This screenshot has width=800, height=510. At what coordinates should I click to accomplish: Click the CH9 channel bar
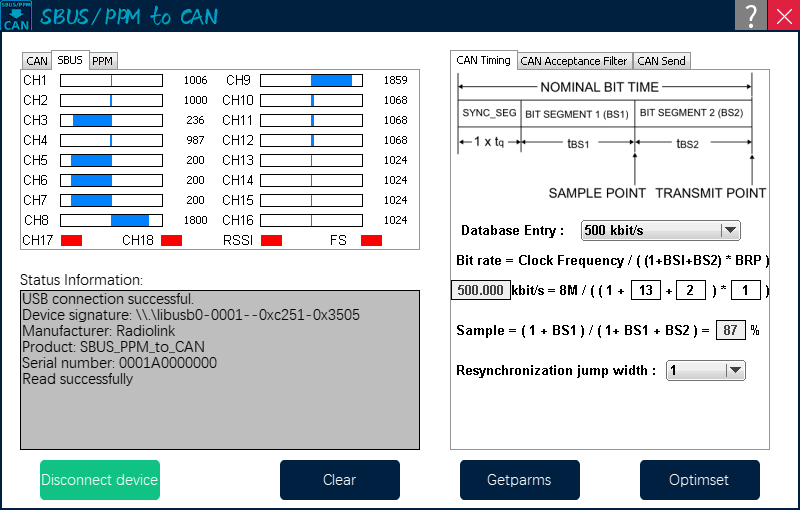[310, 80]
